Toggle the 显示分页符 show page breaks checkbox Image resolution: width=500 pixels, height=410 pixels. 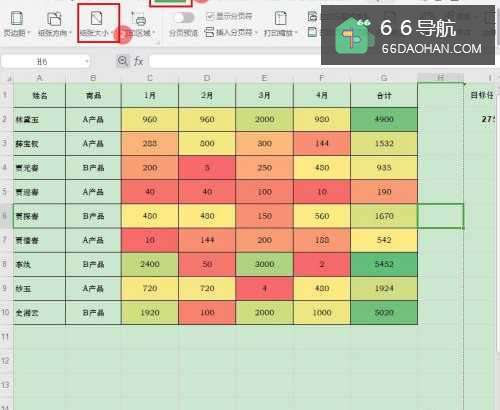pos(210,16)
